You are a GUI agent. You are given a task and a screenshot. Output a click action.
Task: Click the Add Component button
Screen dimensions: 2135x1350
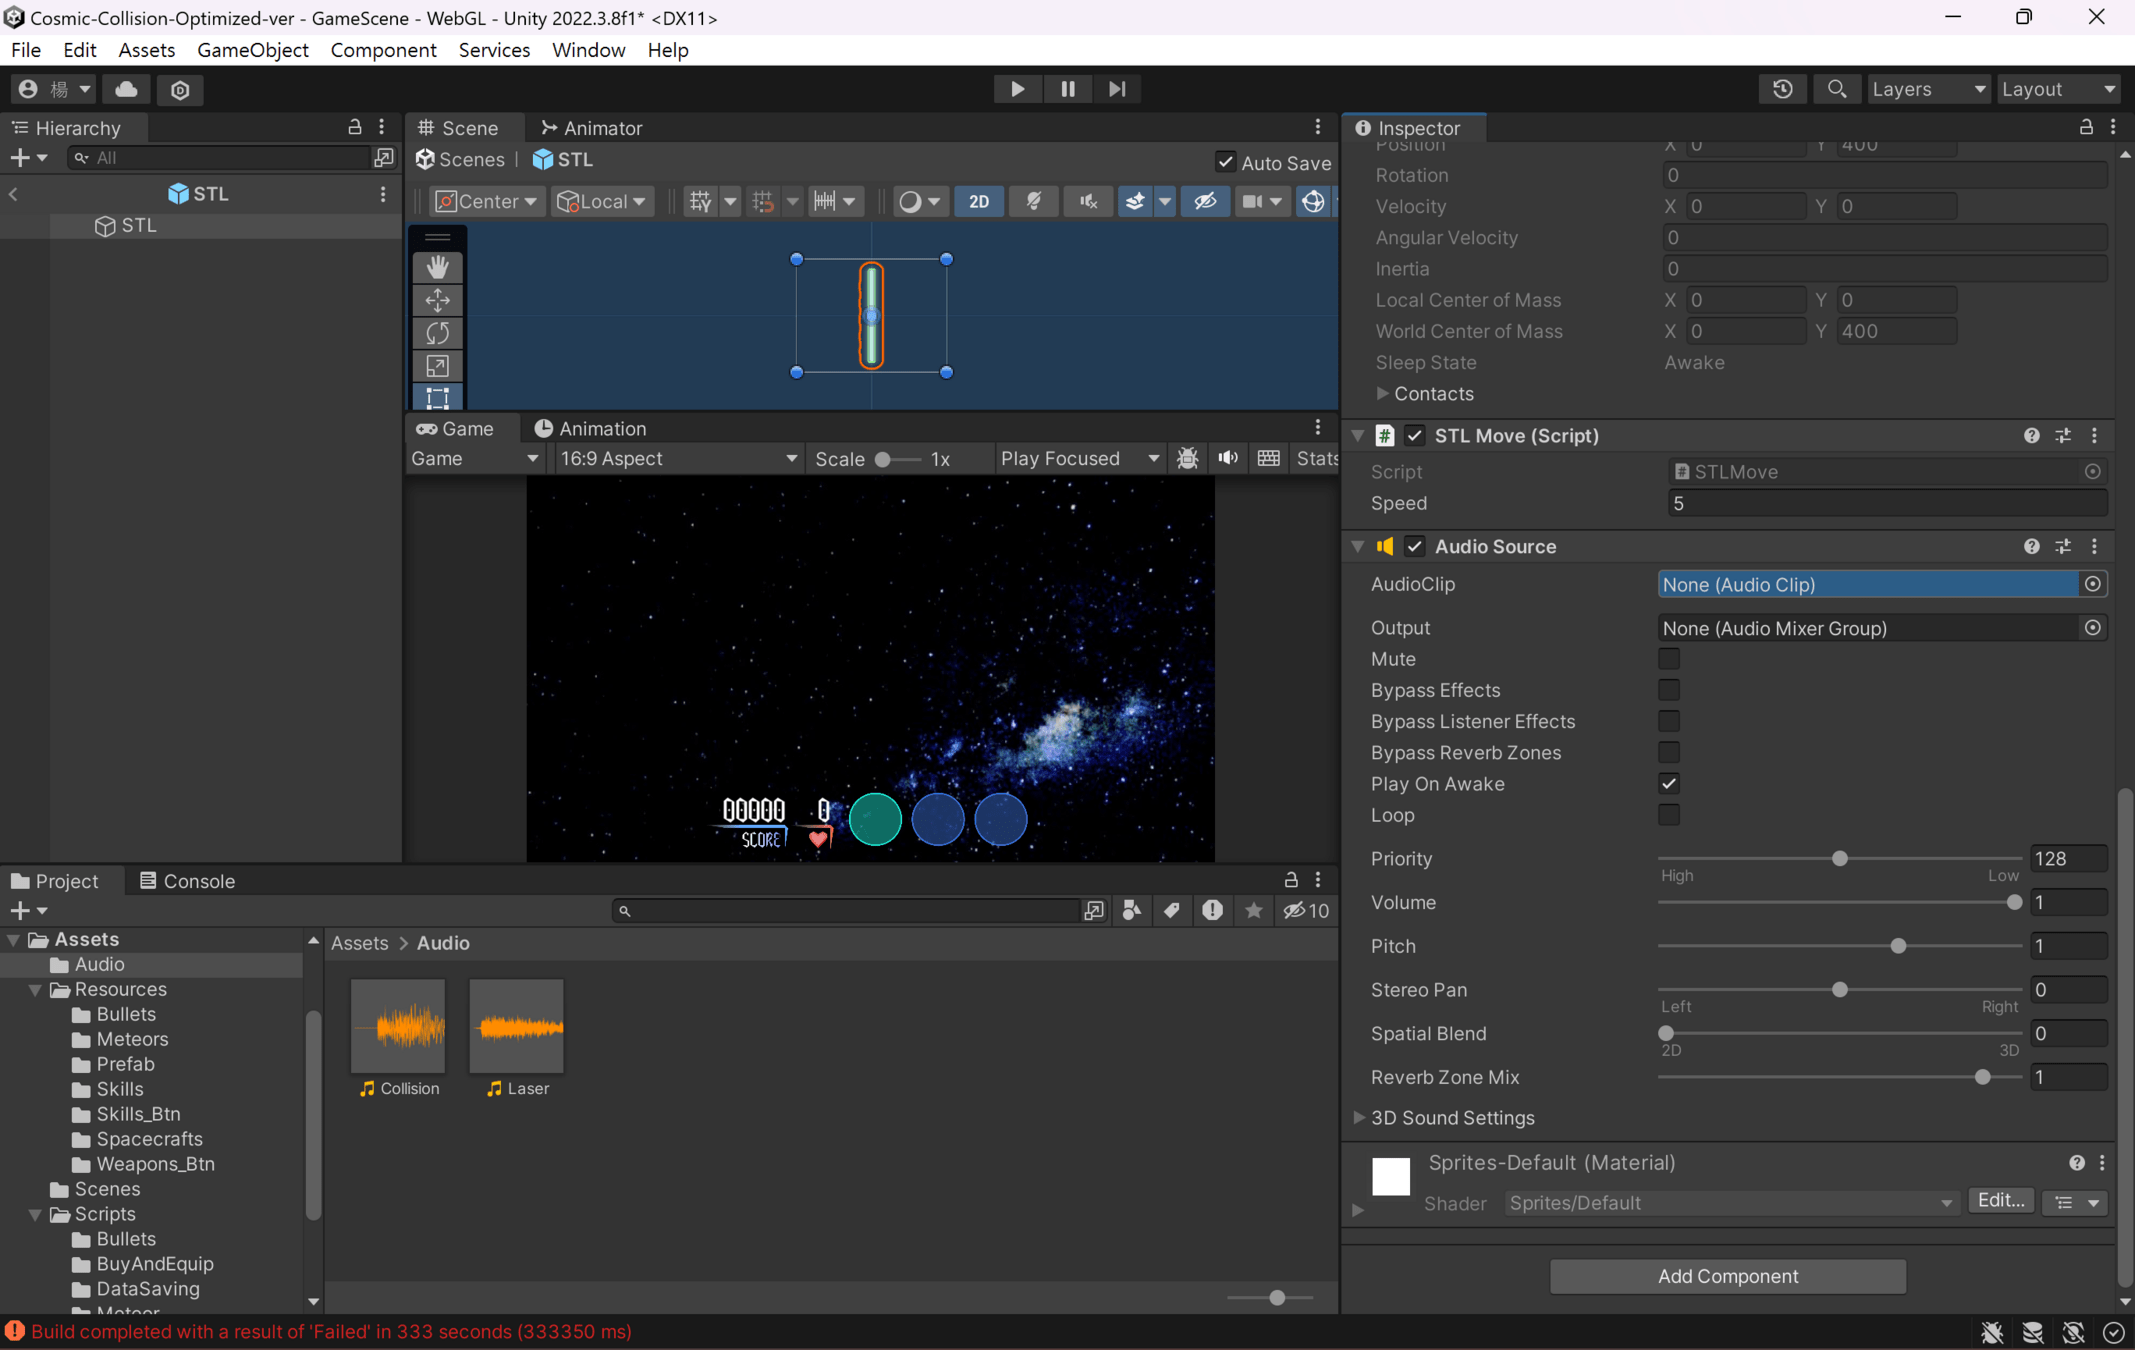pos(1727,1276)
